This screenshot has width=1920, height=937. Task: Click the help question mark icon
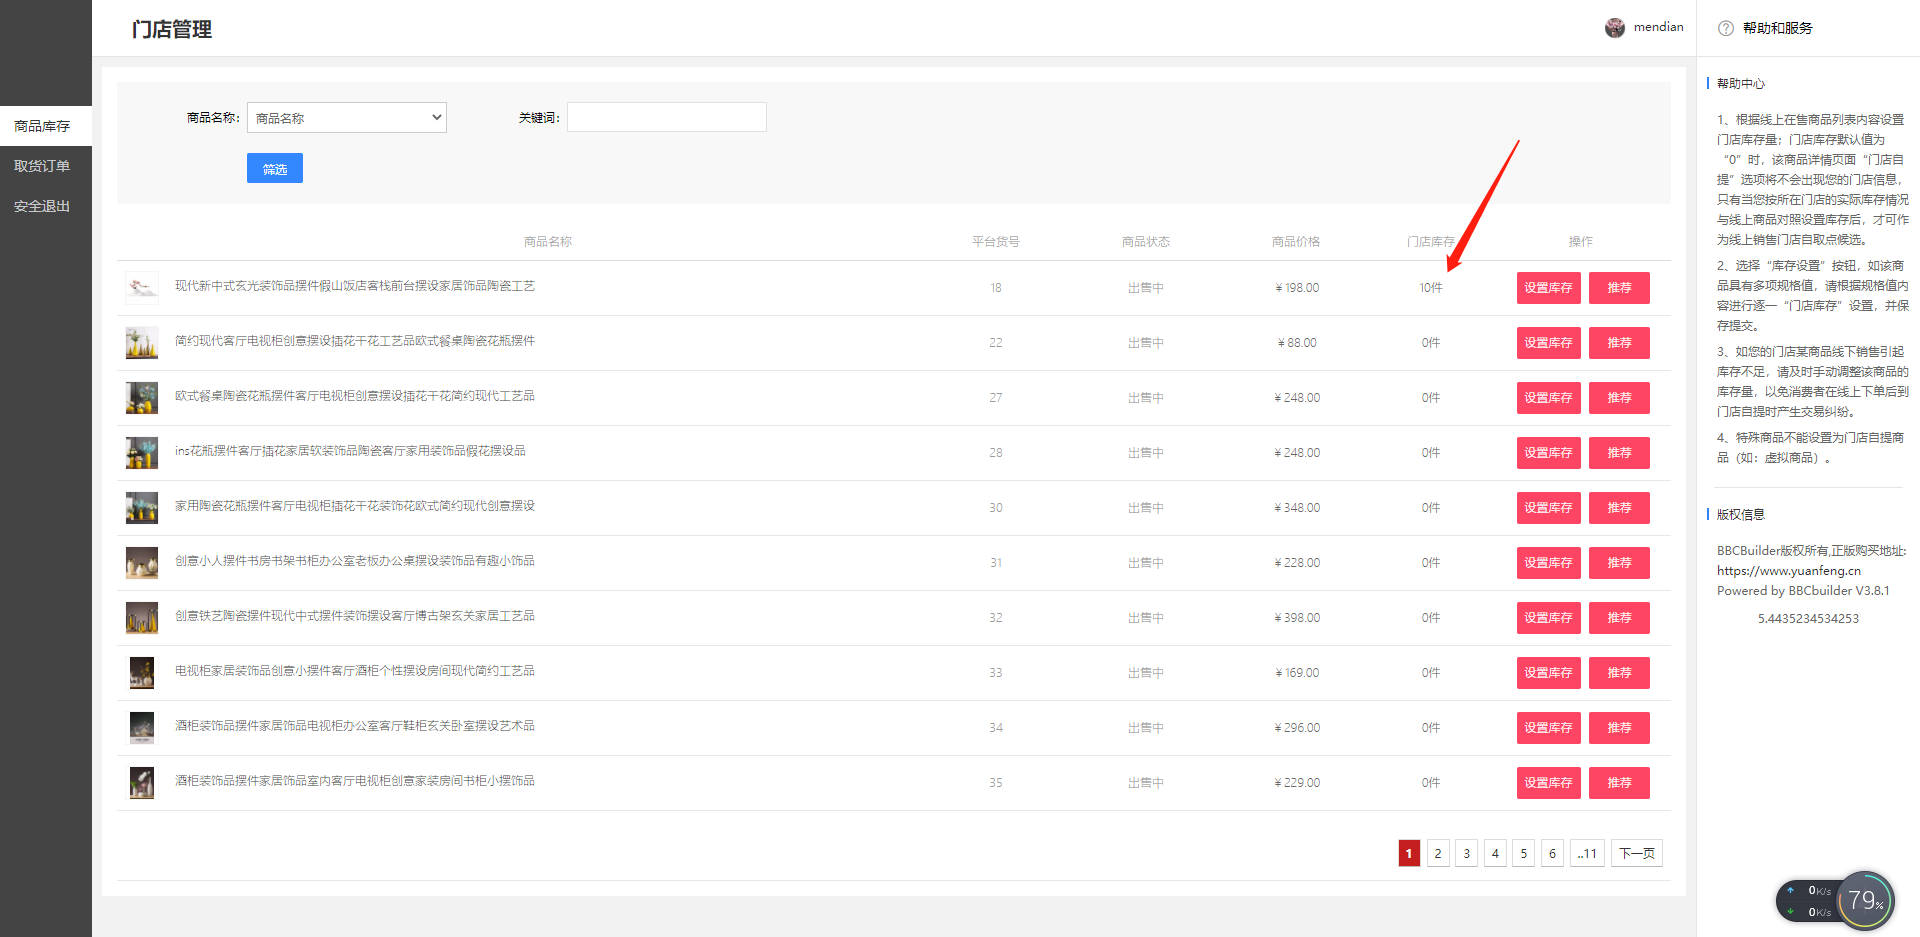coord(1726,28)
